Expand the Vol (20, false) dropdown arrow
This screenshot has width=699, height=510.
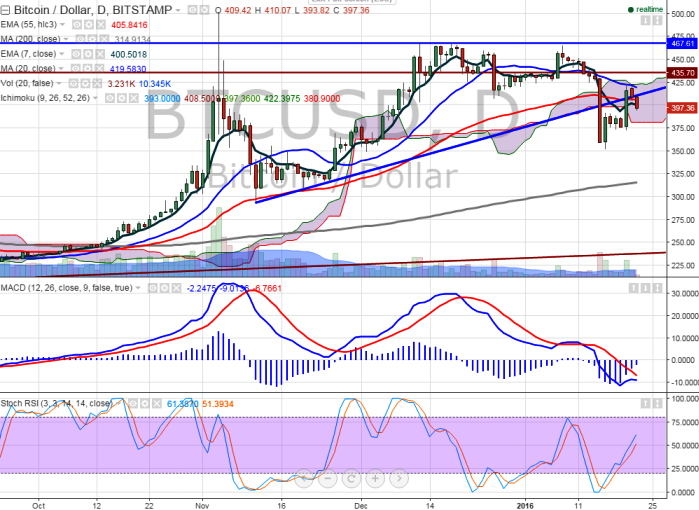pos(59,83)
